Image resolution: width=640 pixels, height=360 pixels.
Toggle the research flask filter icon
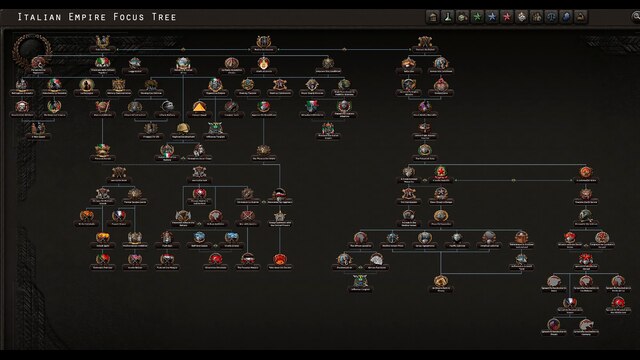pyautogui.click(x=448, y=17)
